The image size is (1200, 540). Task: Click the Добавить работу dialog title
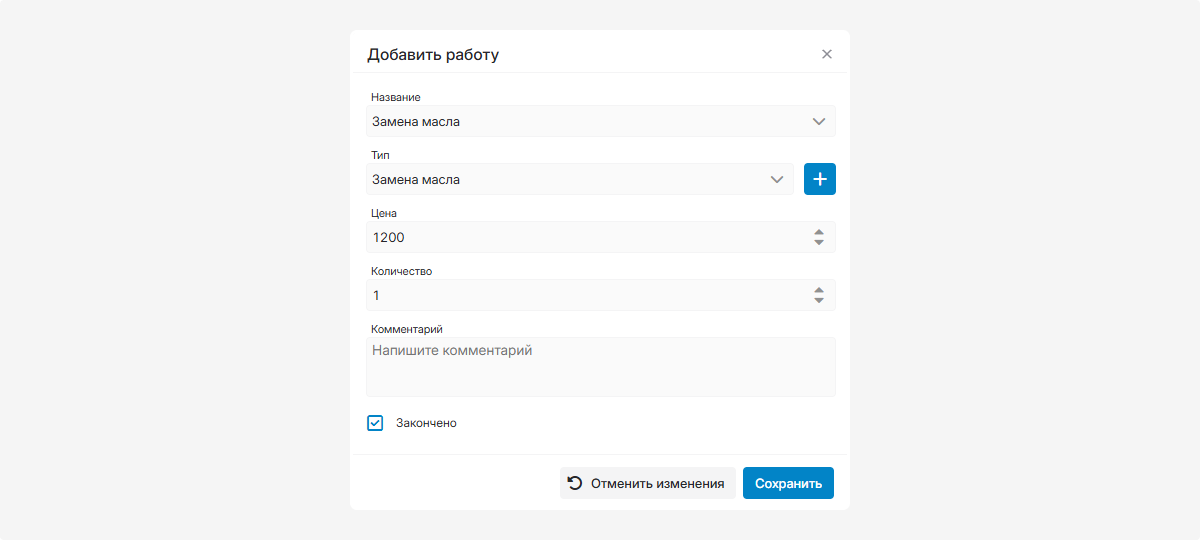pyautogui.click(x=433, y=55)
